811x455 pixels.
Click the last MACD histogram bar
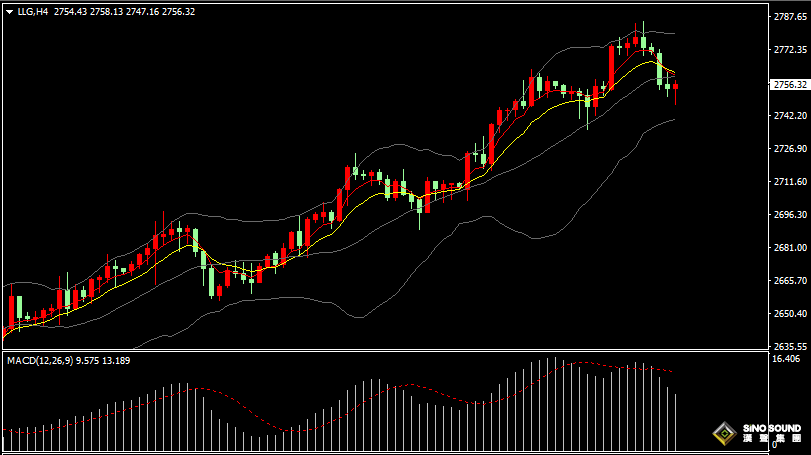coord(675,422)
